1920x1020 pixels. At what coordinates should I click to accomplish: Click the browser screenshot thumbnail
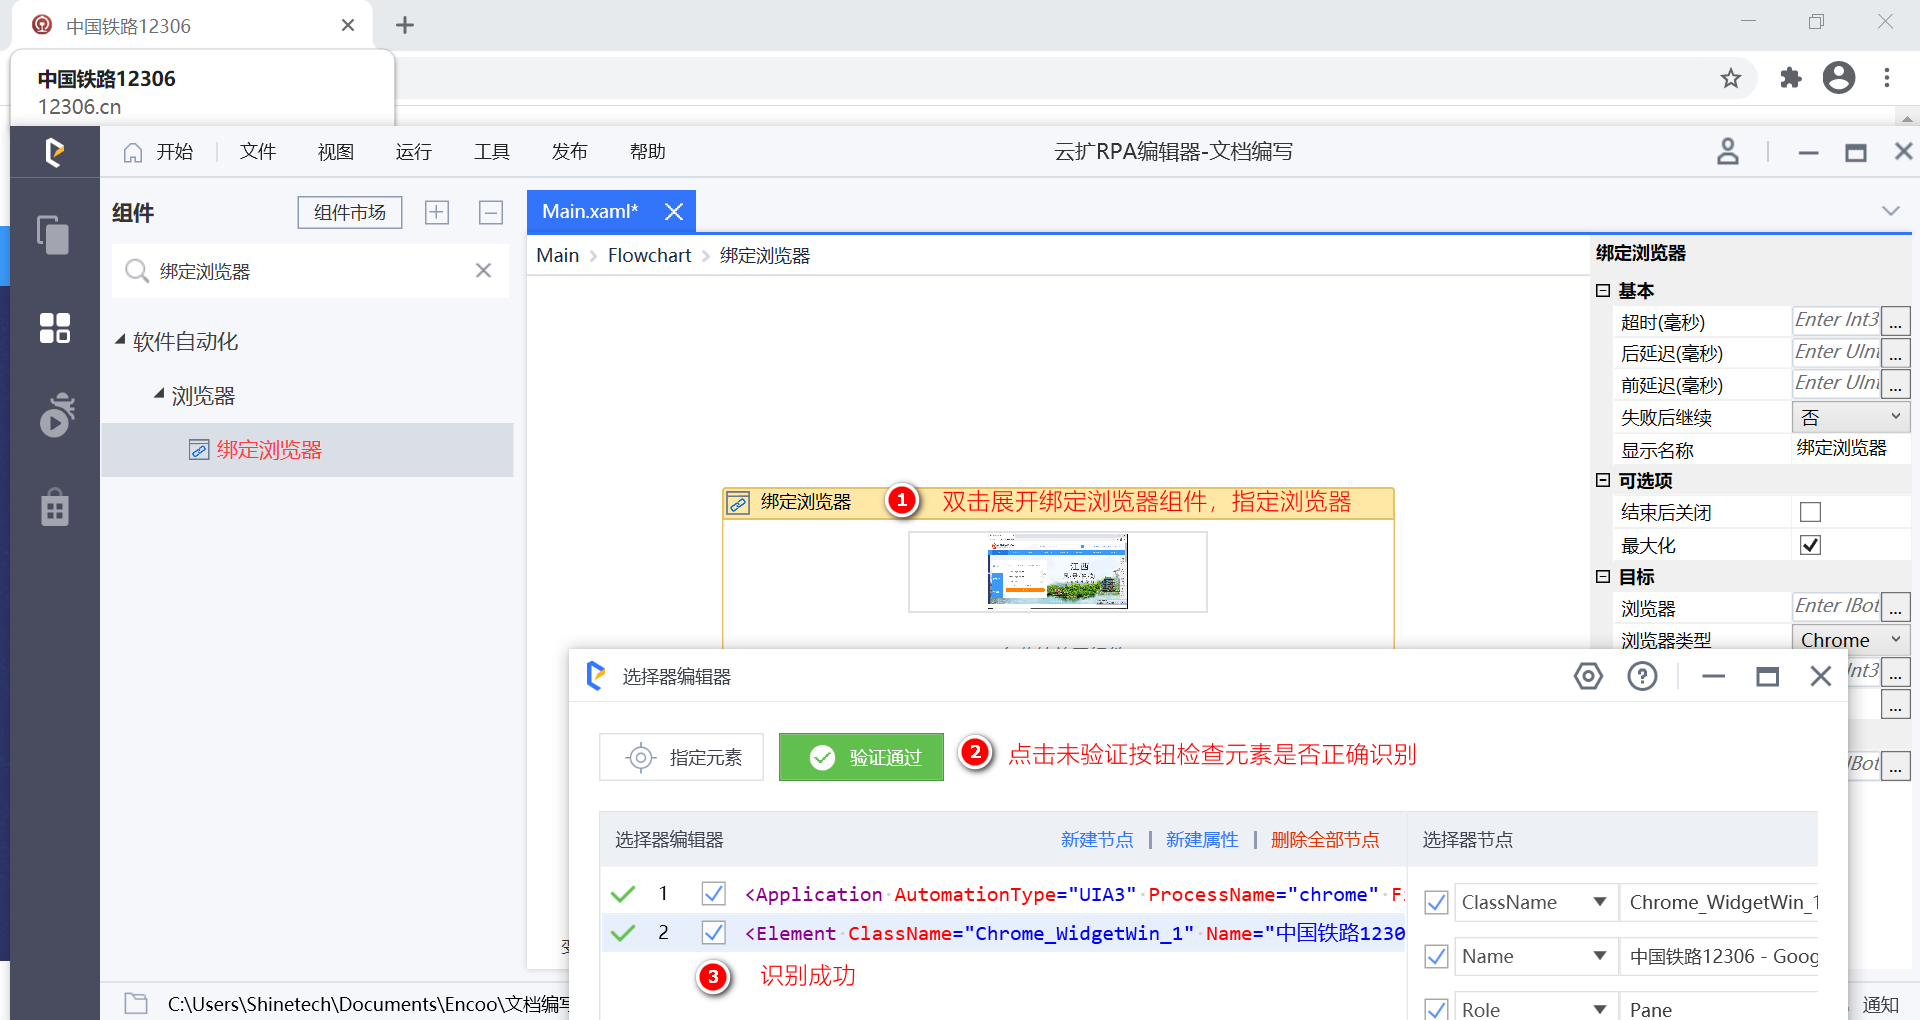(1057, 571)
